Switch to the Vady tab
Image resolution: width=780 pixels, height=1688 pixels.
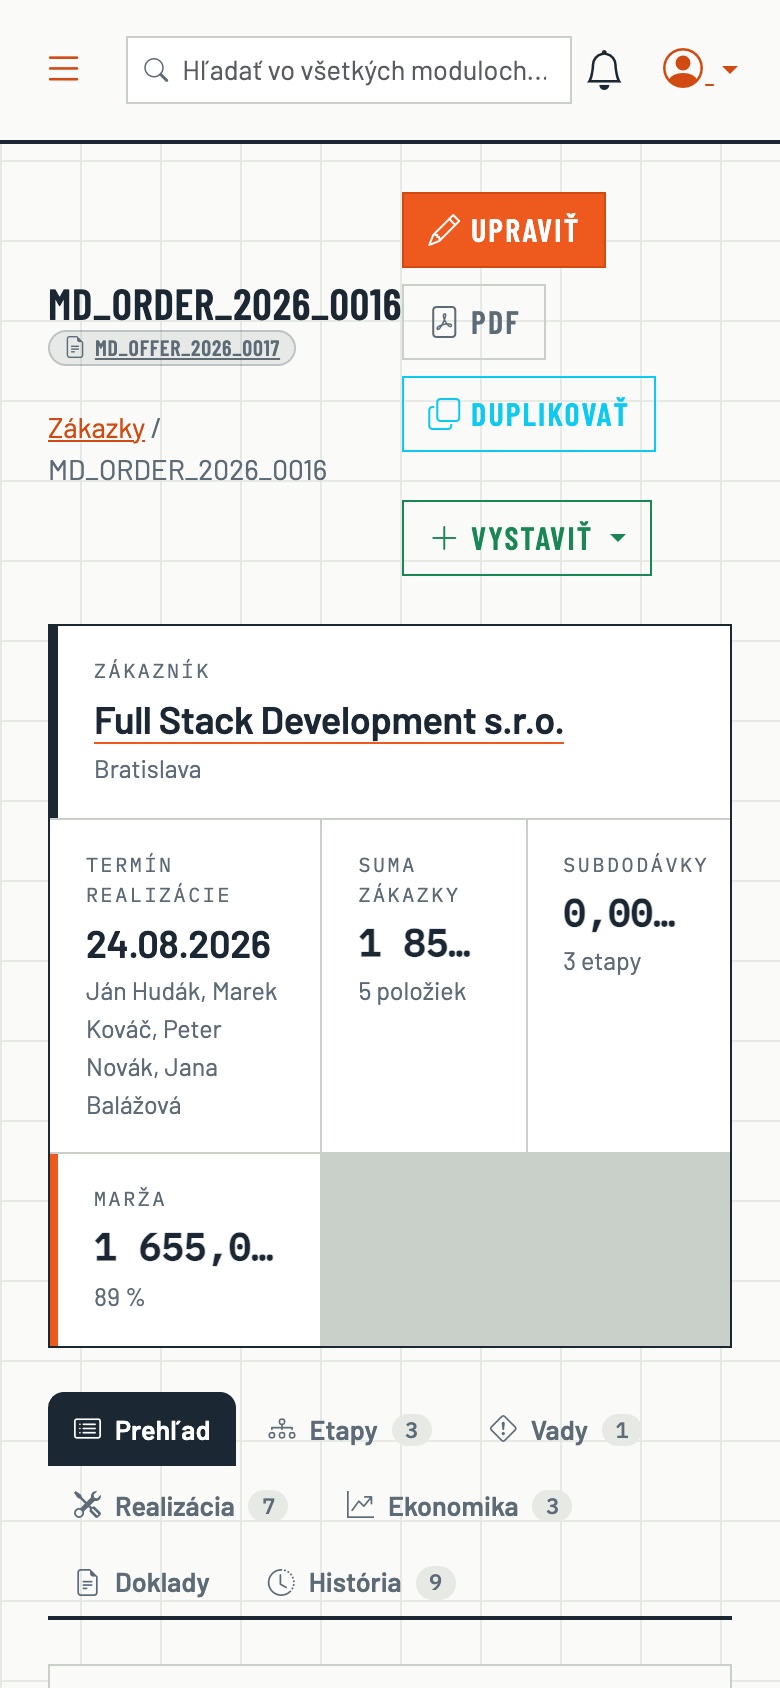[x=565, y=1430]
